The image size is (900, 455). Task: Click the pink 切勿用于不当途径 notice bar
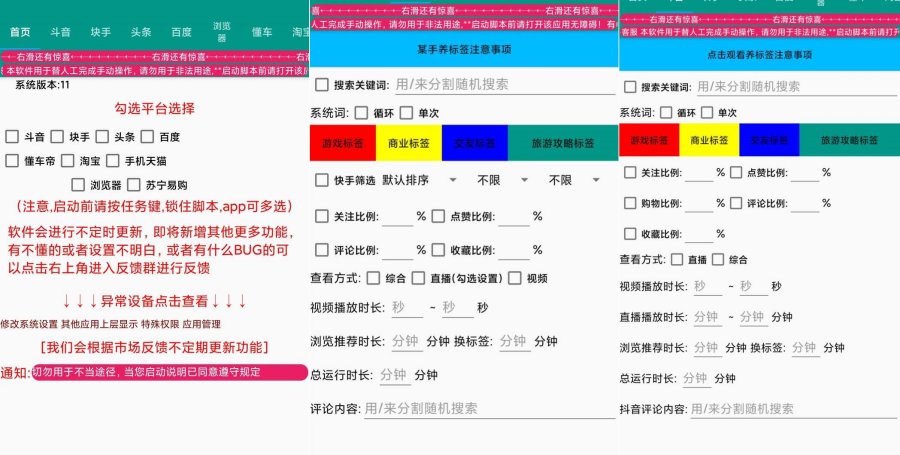170,372
